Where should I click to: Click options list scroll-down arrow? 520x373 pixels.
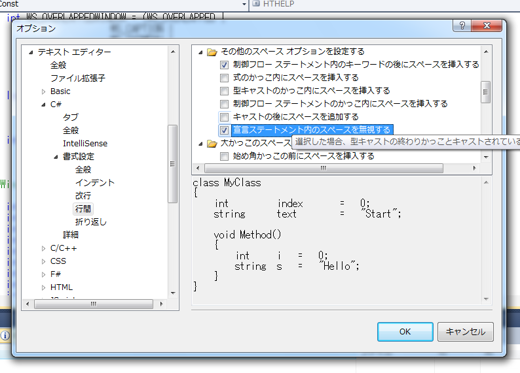coord(486,157)
